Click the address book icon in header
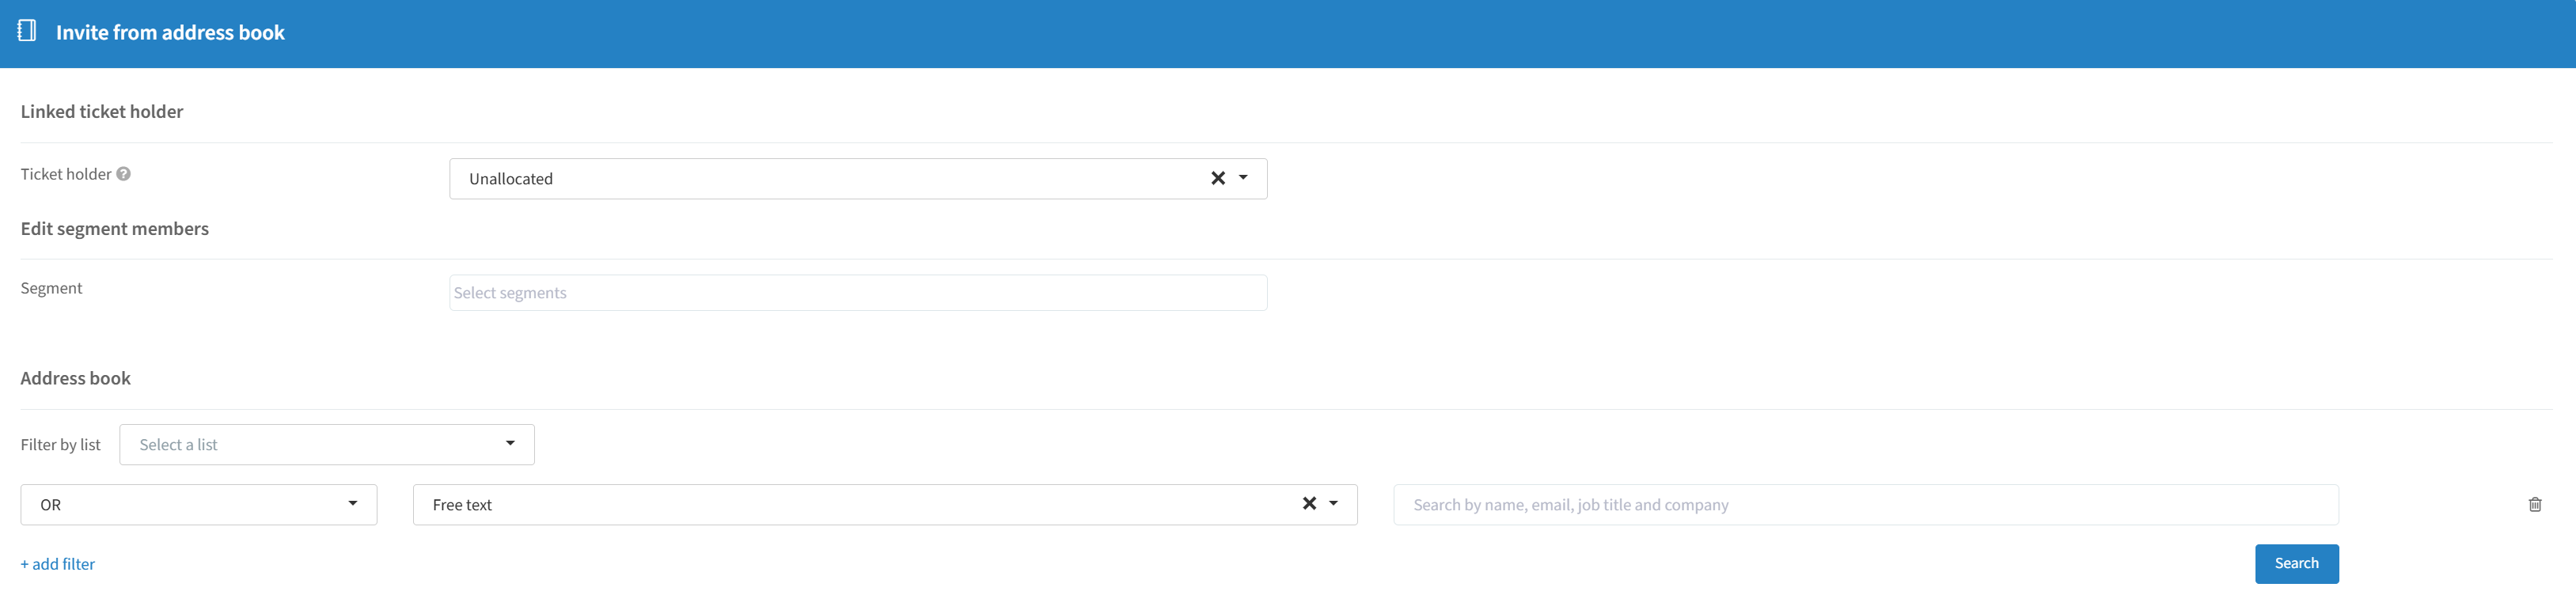The height and width of the screenshot is (610, 2576). click(x=27, y=31)
